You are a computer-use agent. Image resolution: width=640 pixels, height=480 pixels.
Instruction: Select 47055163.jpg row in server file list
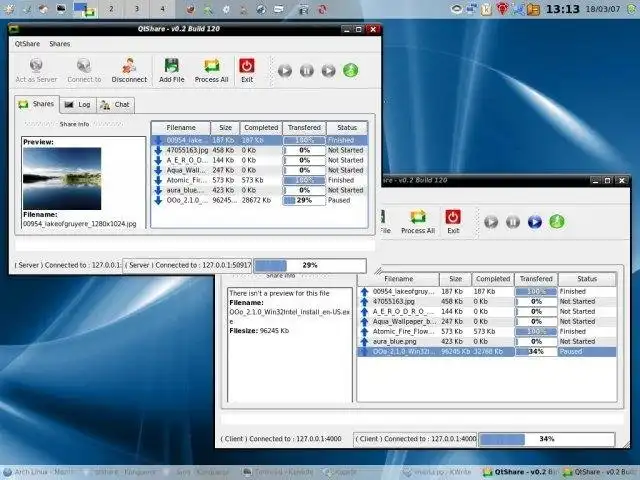187,150
